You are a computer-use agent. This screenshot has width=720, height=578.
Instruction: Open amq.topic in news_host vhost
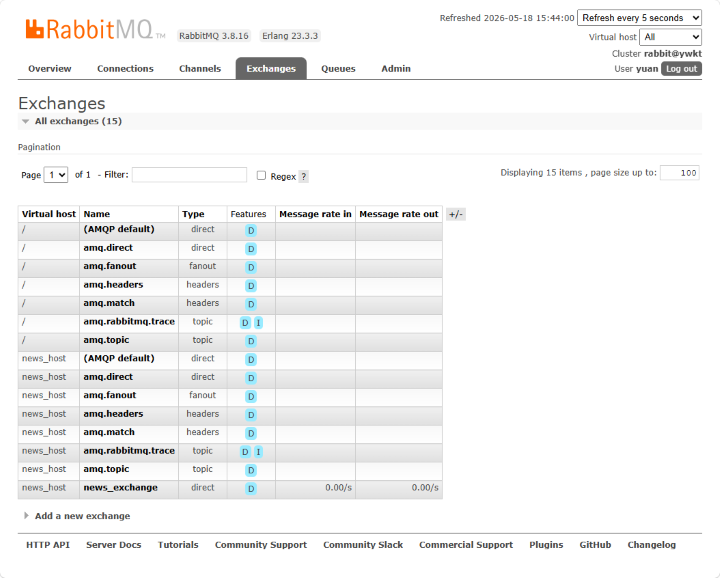tap(107, 469)
